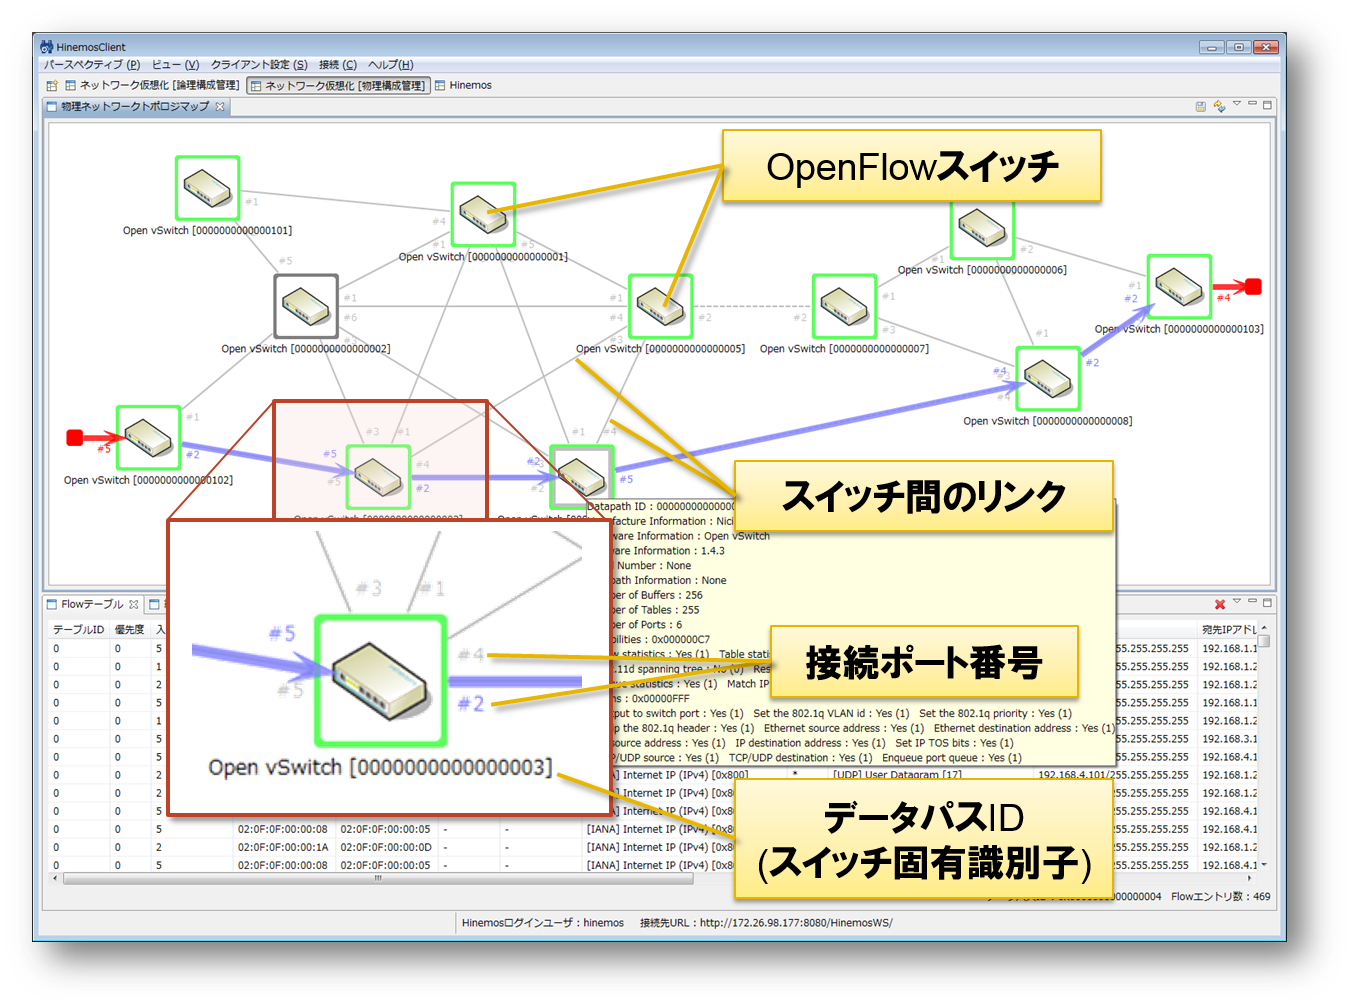
Task: Click the 優先度 column header
Action: click(129, 629)
